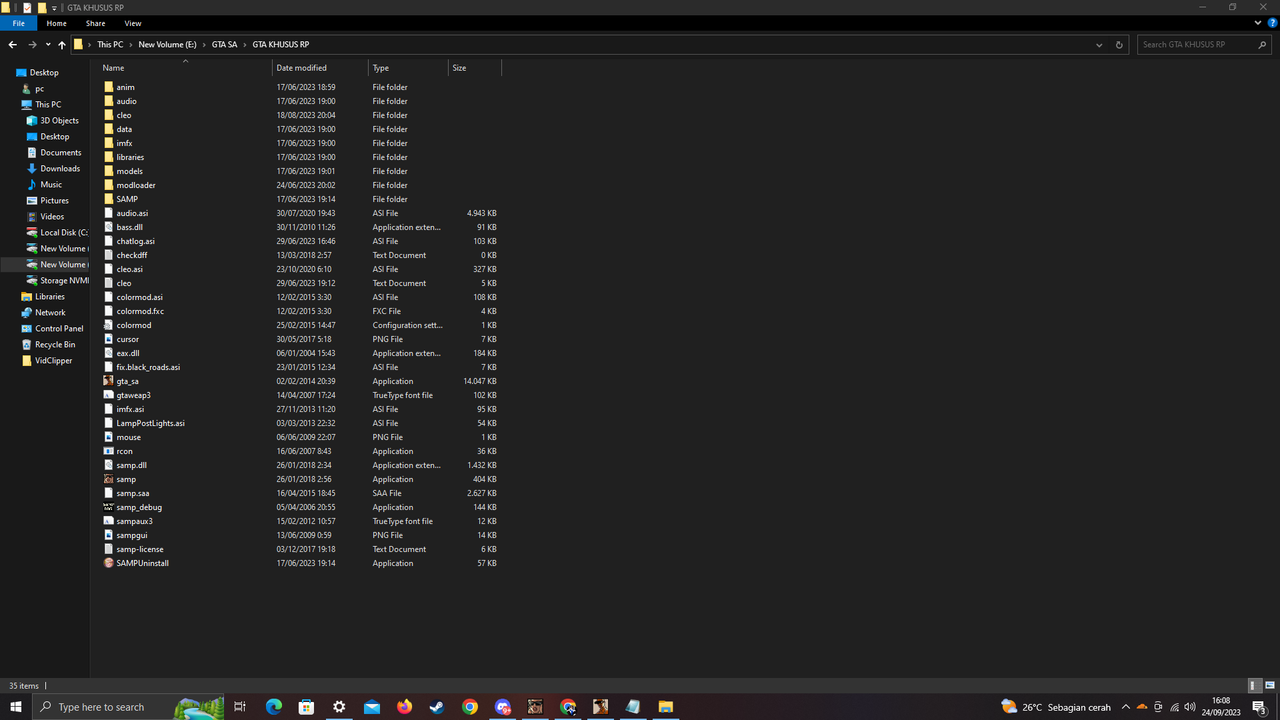Click This PC in the address bar

(x=110, y=45)
